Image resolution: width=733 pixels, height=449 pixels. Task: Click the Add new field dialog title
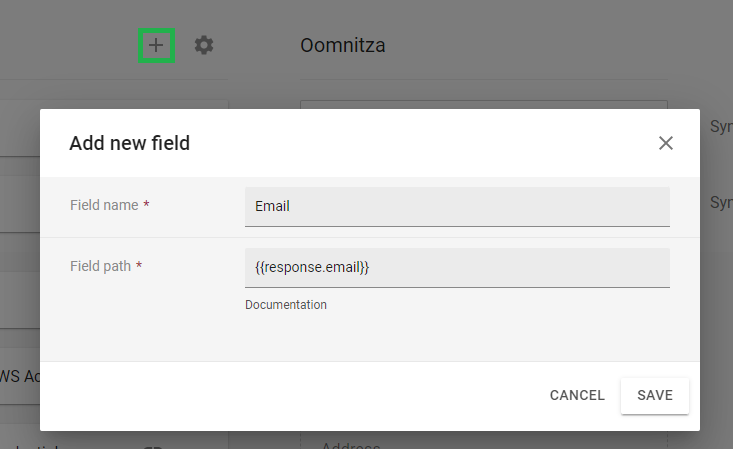click(129, 143)
